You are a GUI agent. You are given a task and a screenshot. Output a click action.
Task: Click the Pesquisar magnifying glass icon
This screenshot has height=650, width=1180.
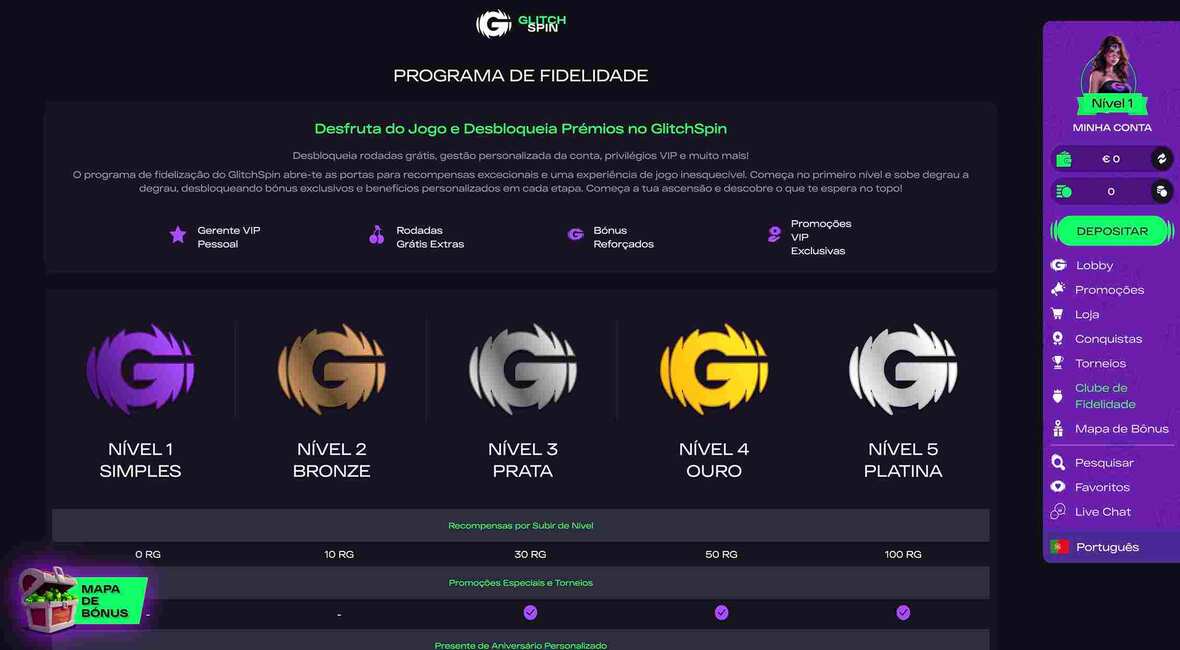(x=1059, y=462)
